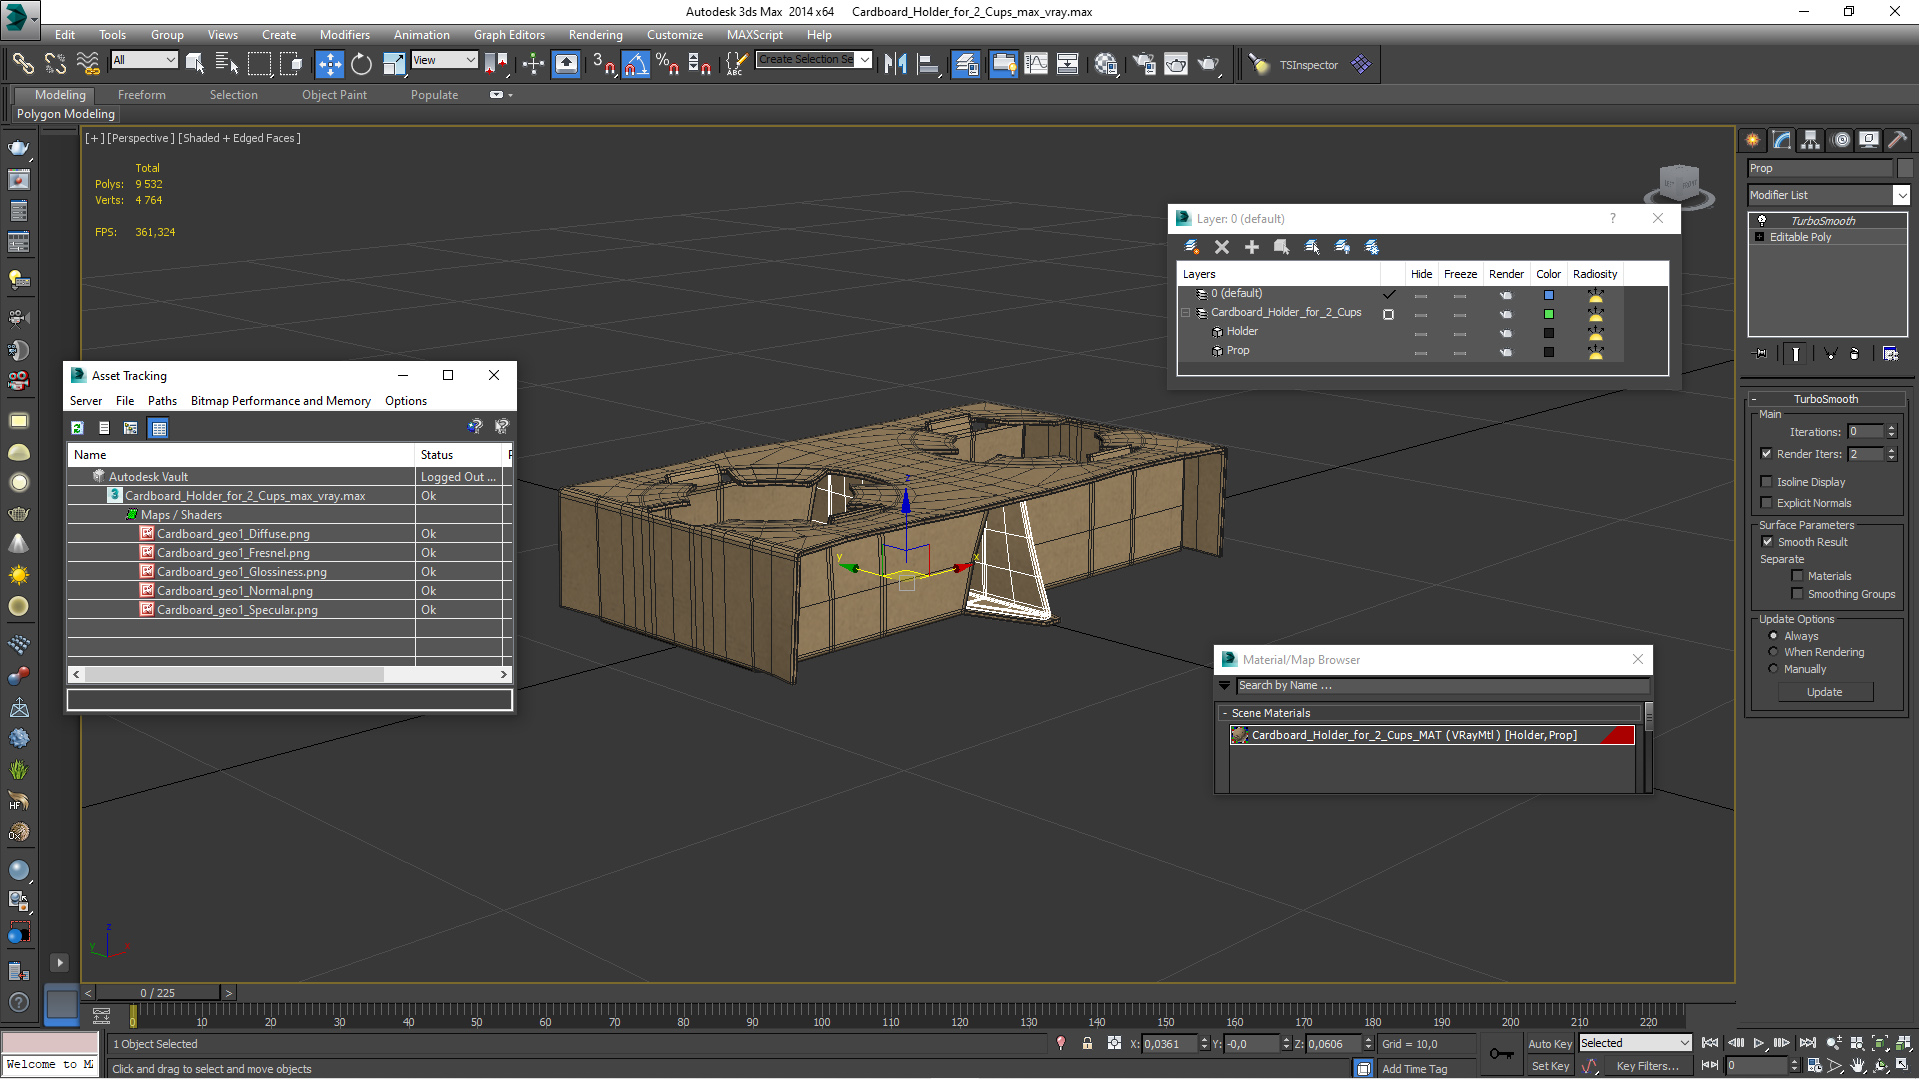Viewport: 1920px width, 1080px height.
Task: Open the Render Setup teapot icon
Action: [1143, 64]
